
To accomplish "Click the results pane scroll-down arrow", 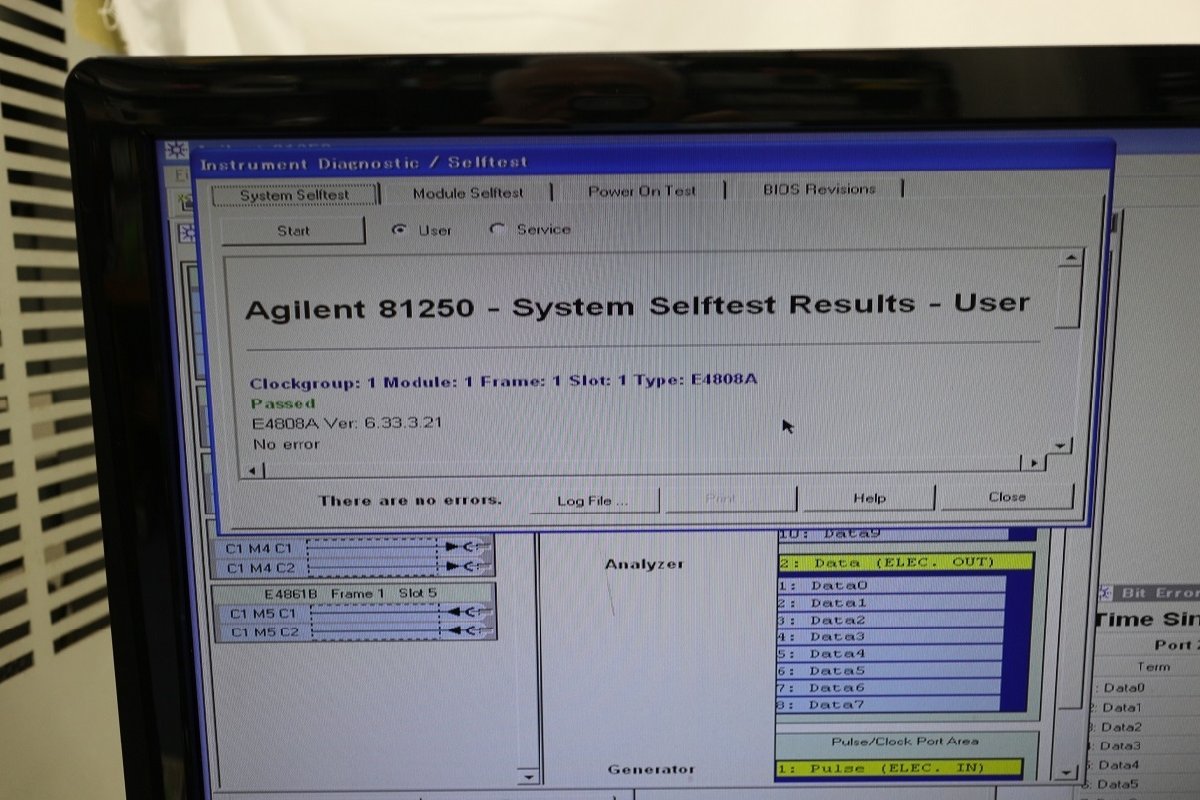I will (x=1060, y=445).
